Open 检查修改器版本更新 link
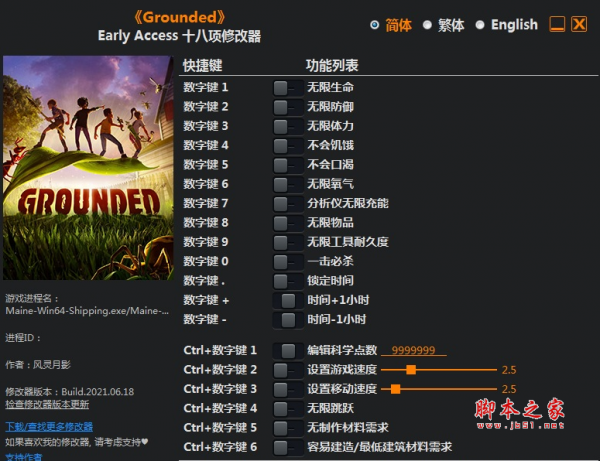Screen dimensions: 600x461 tap(47, 404)
